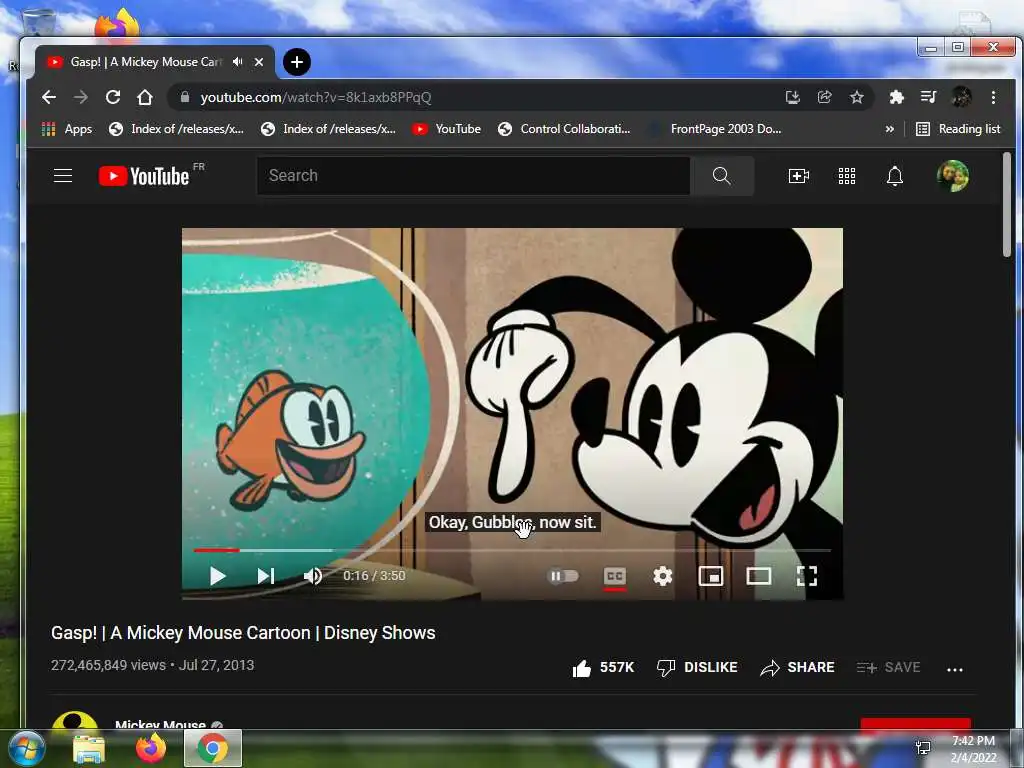Go forward in browser history

[80, 97]
